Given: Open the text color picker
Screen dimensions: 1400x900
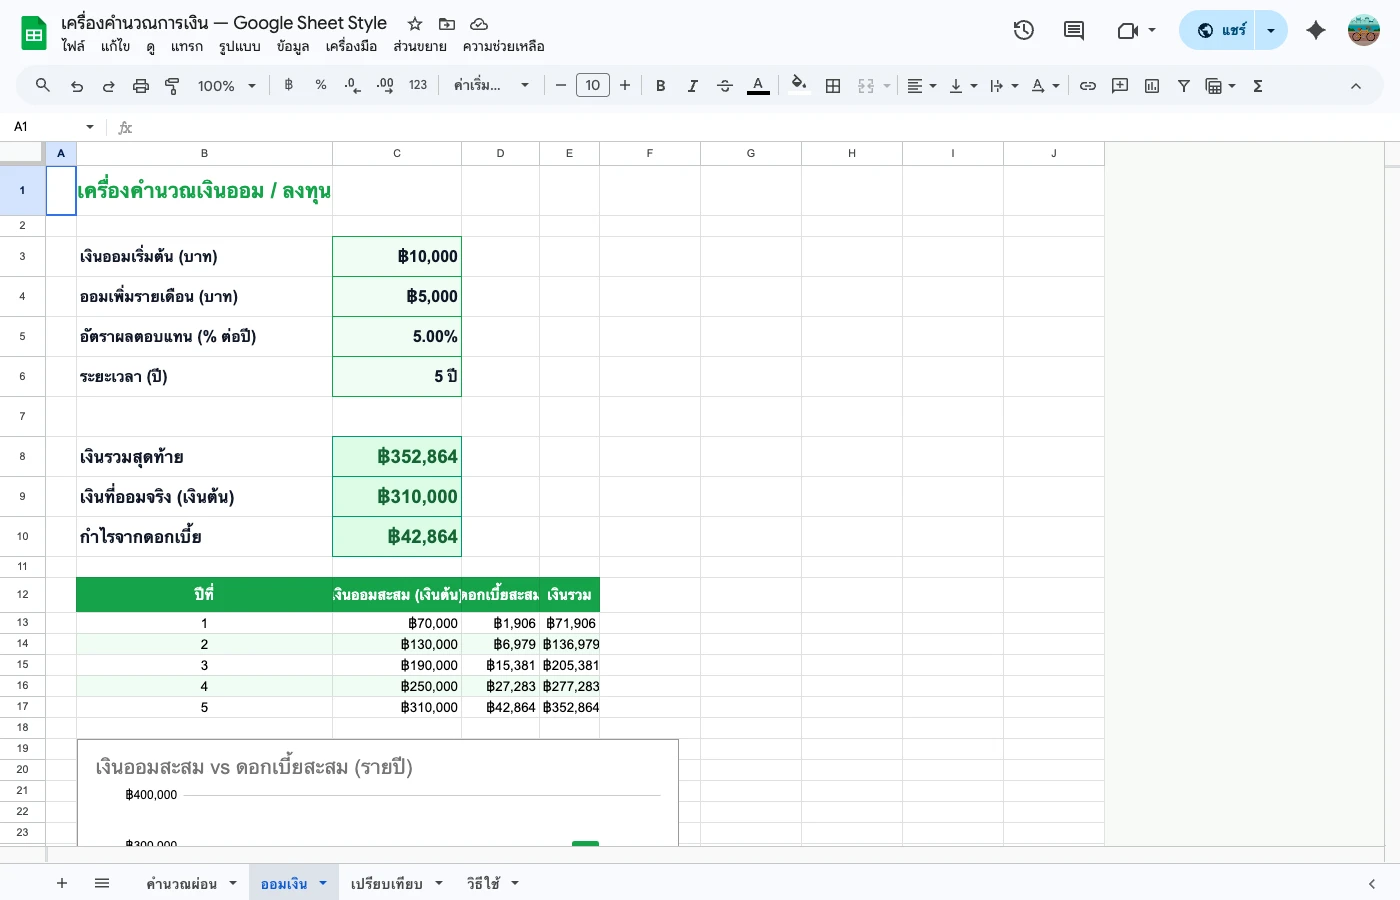Looking at the screenshot, I should (x=758, y=85).
